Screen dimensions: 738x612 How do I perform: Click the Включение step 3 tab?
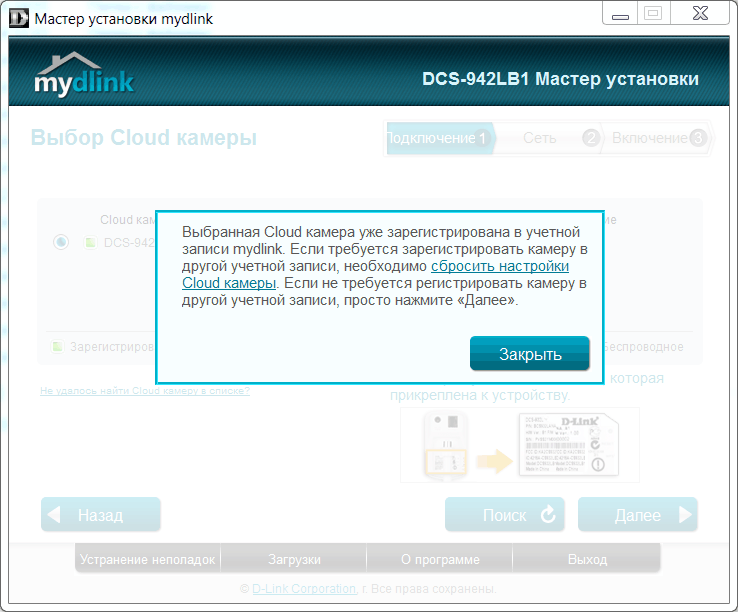[x=658, y=138]
